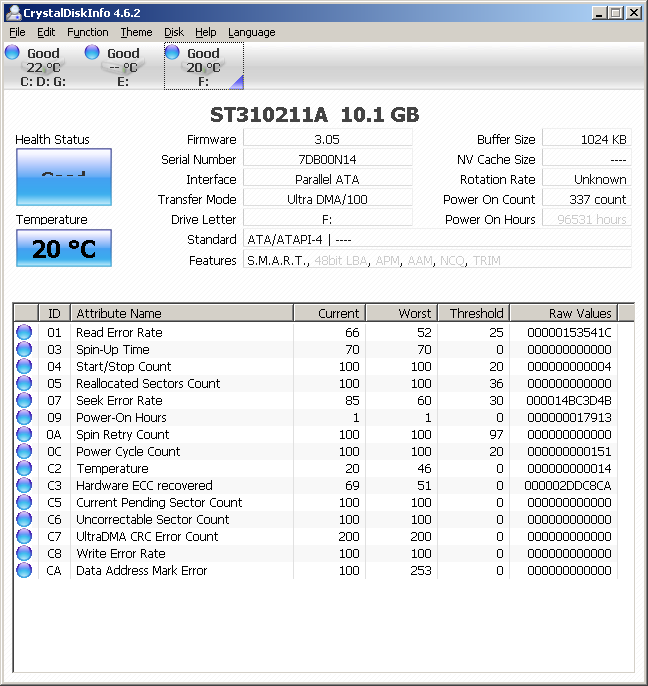
Task: Click status orb of Reallocated Sectors Count row
Action: click(24, 383)
